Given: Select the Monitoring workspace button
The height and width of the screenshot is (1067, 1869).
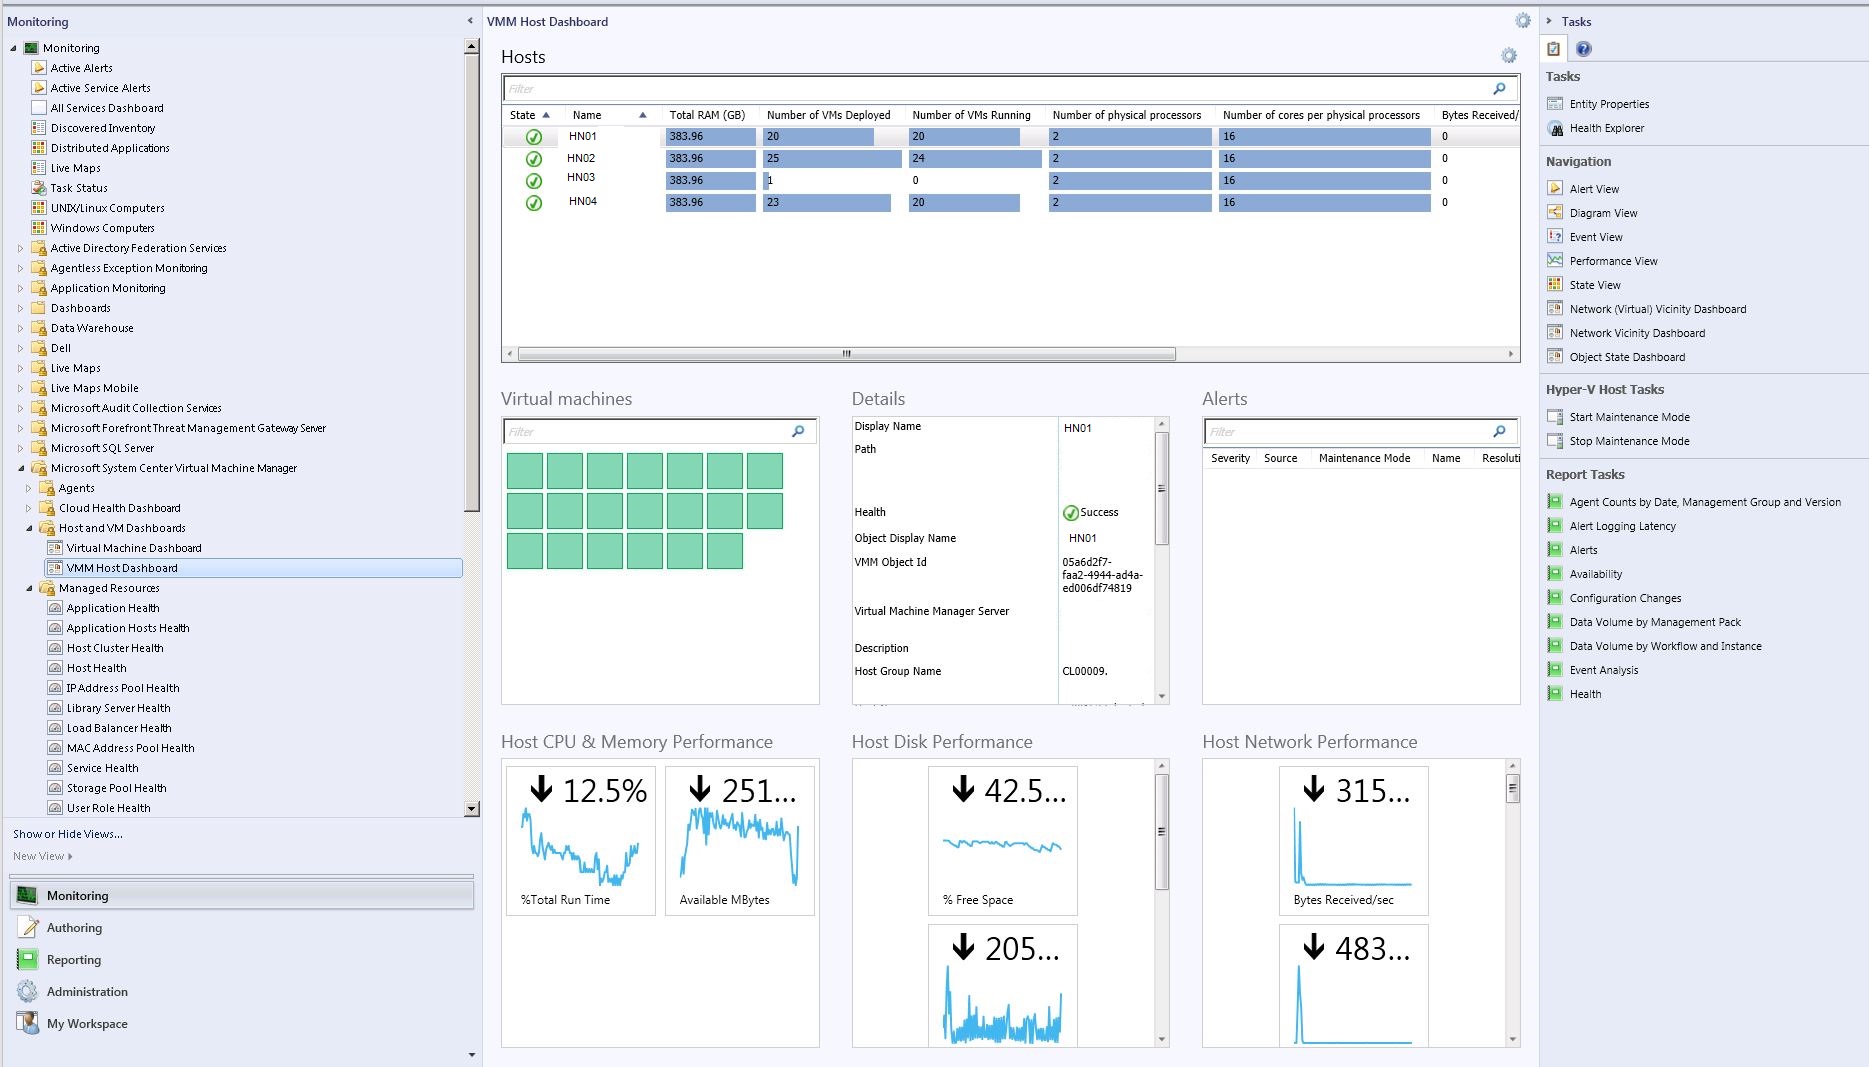Looking at the screenshot, I should click(242, 895).
